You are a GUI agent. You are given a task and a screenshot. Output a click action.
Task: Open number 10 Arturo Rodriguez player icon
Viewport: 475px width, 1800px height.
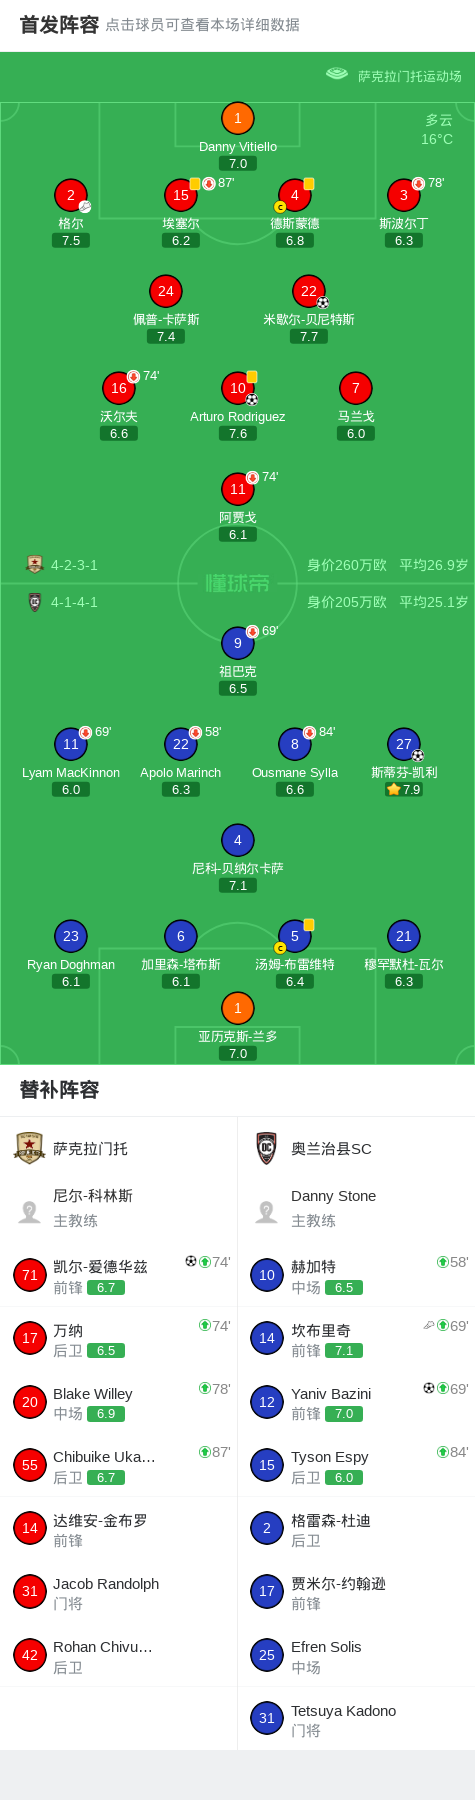point(238,388)
